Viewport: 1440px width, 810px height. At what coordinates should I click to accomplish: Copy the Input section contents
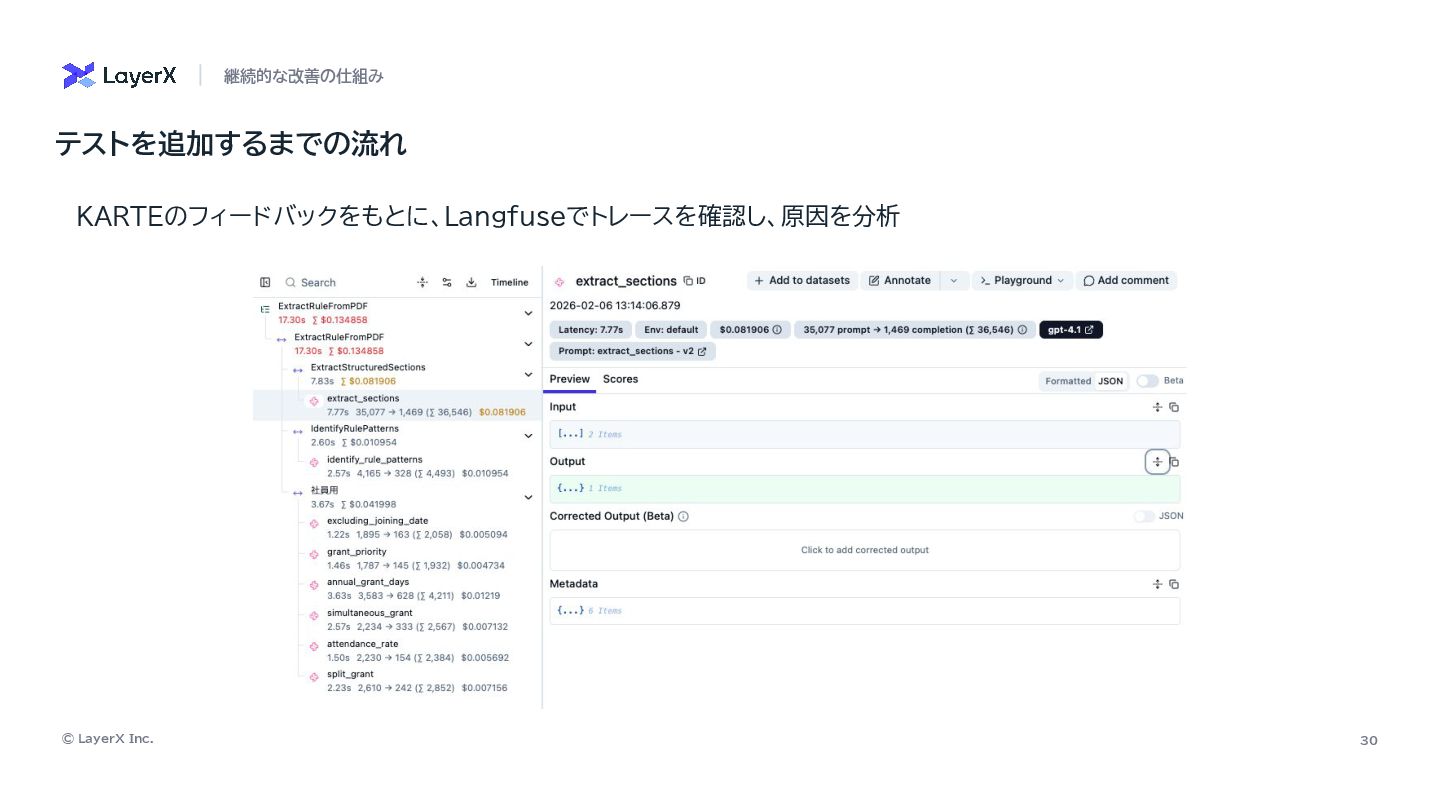point(1174,407)
